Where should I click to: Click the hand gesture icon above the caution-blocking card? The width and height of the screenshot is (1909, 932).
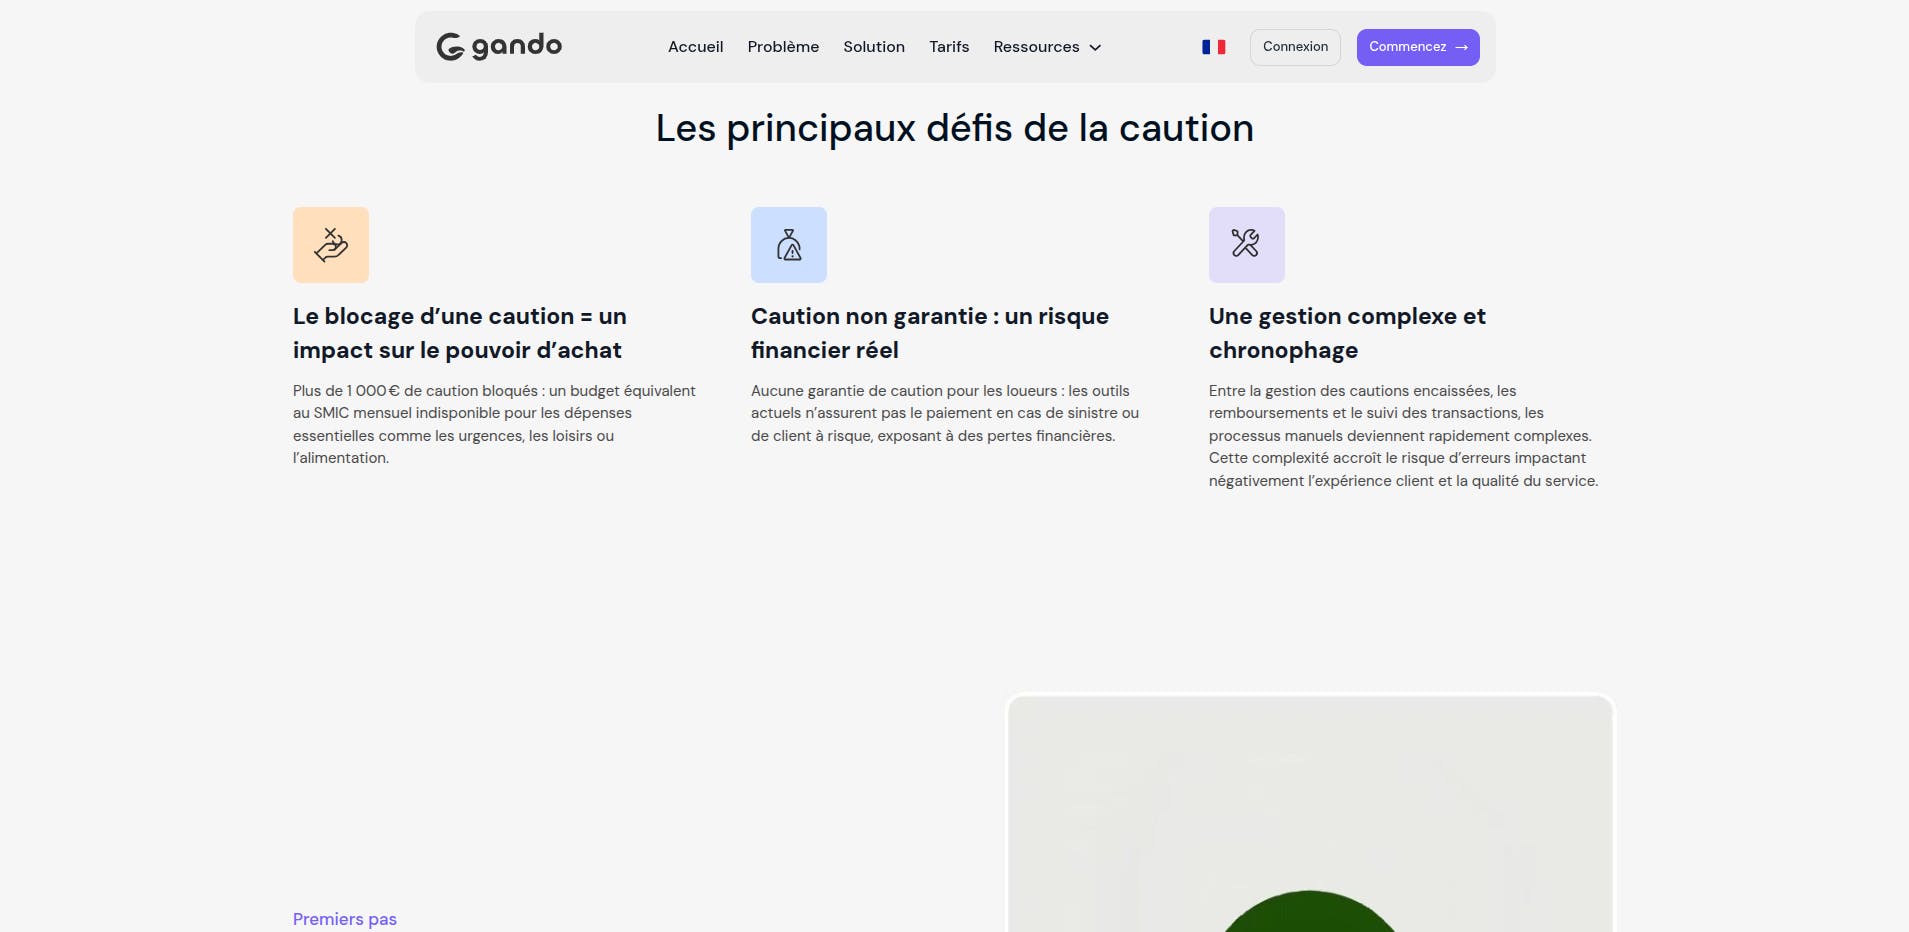point(330,244)
